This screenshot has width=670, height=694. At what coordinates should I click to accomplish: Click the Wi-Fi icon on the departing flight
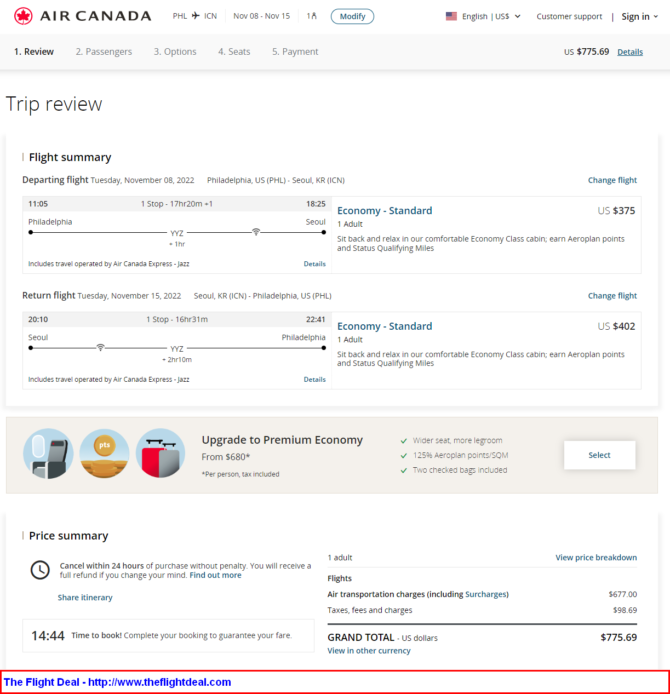point(256,231)
